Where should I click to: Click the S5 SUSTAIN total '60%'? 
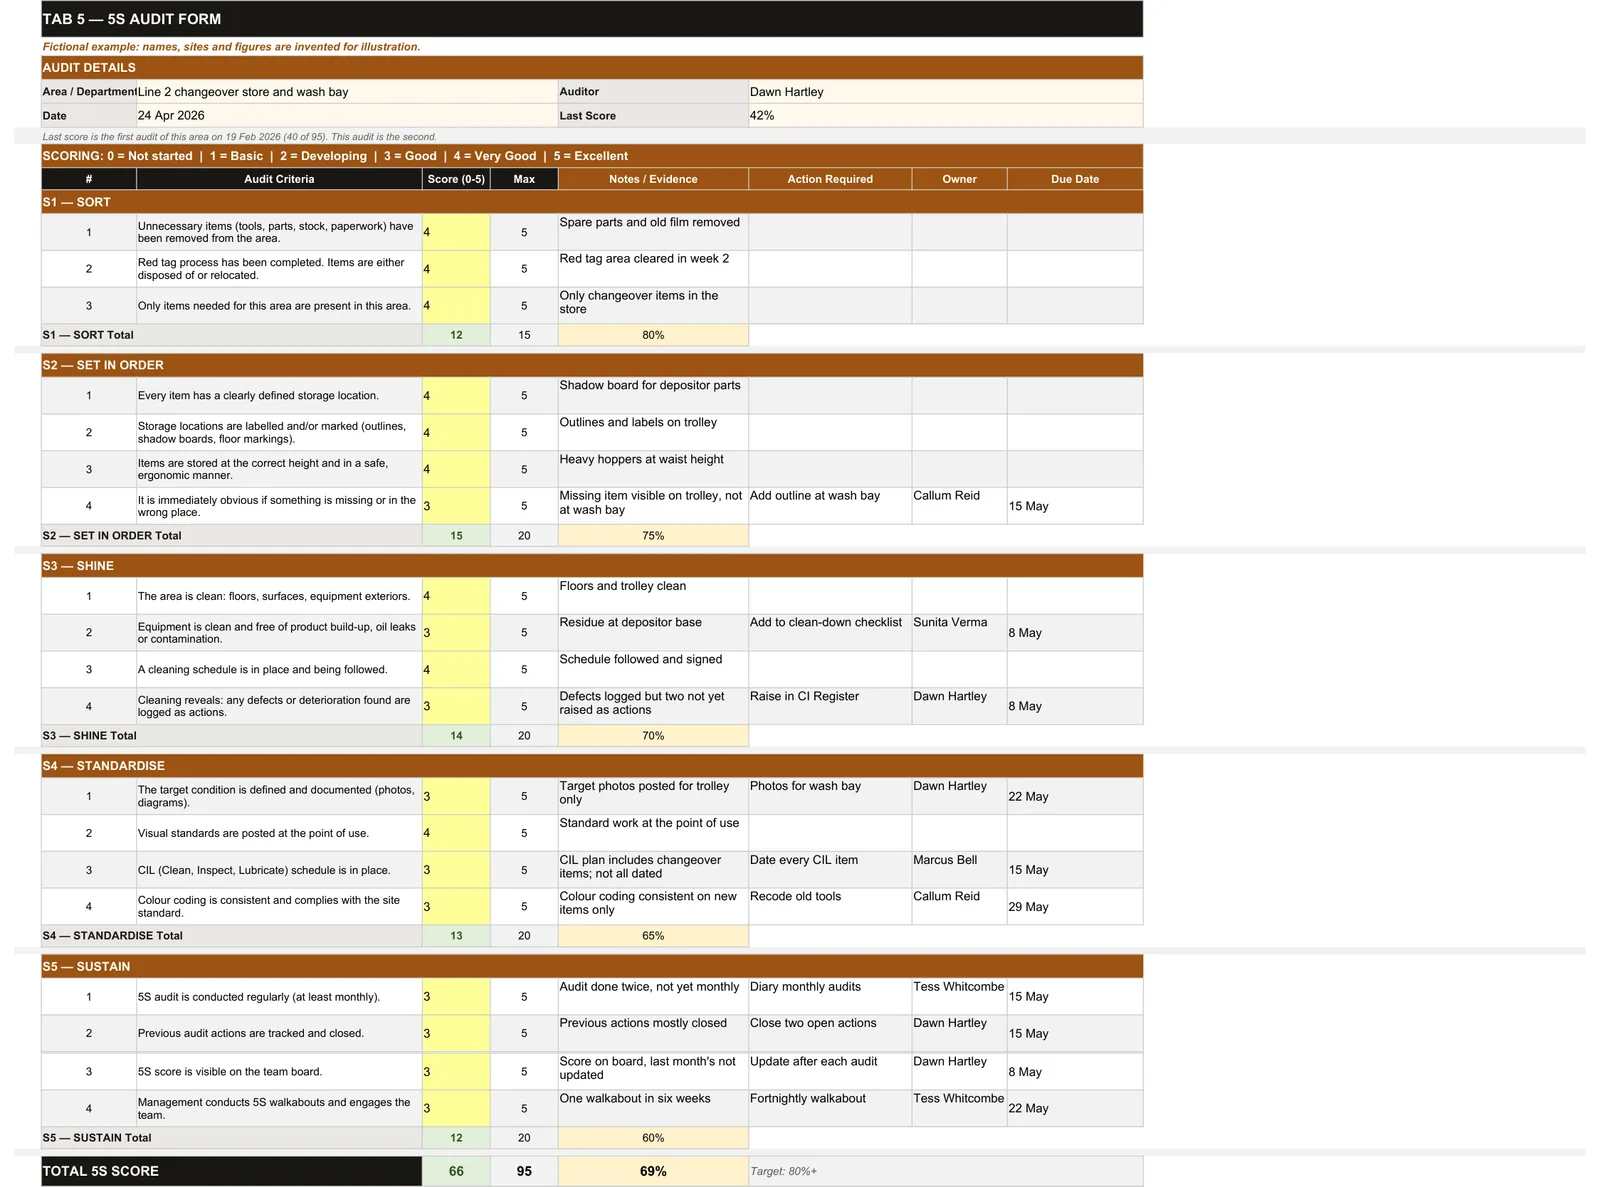653,1138
